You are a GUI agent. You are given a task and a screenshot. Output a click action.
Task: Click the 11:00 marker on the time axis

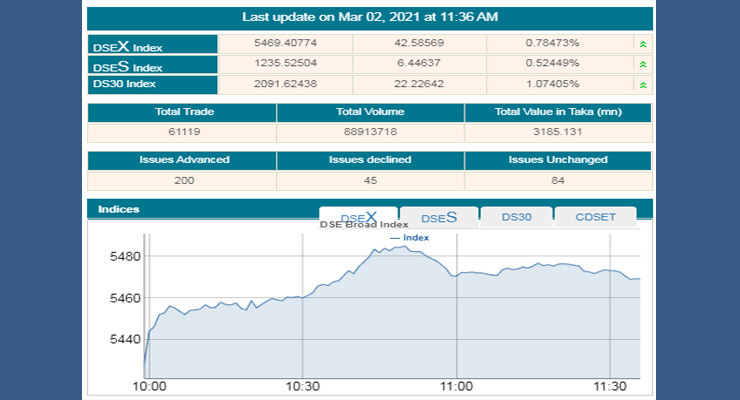(456, 386)
